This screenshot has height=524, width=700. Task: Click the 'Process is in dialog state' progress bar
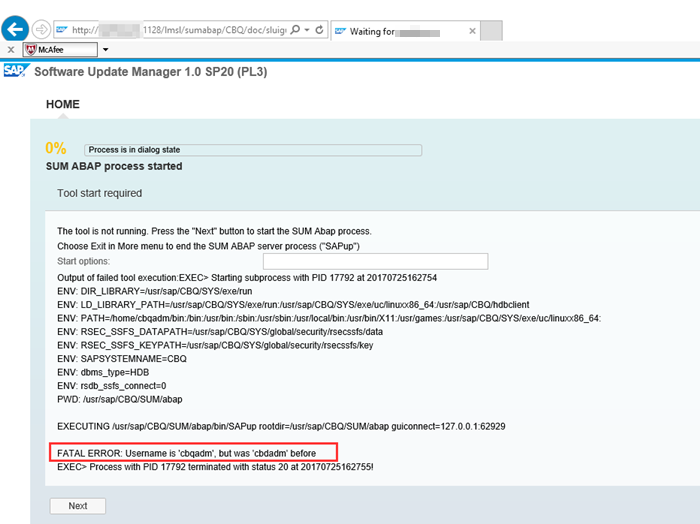pos(253,150)
